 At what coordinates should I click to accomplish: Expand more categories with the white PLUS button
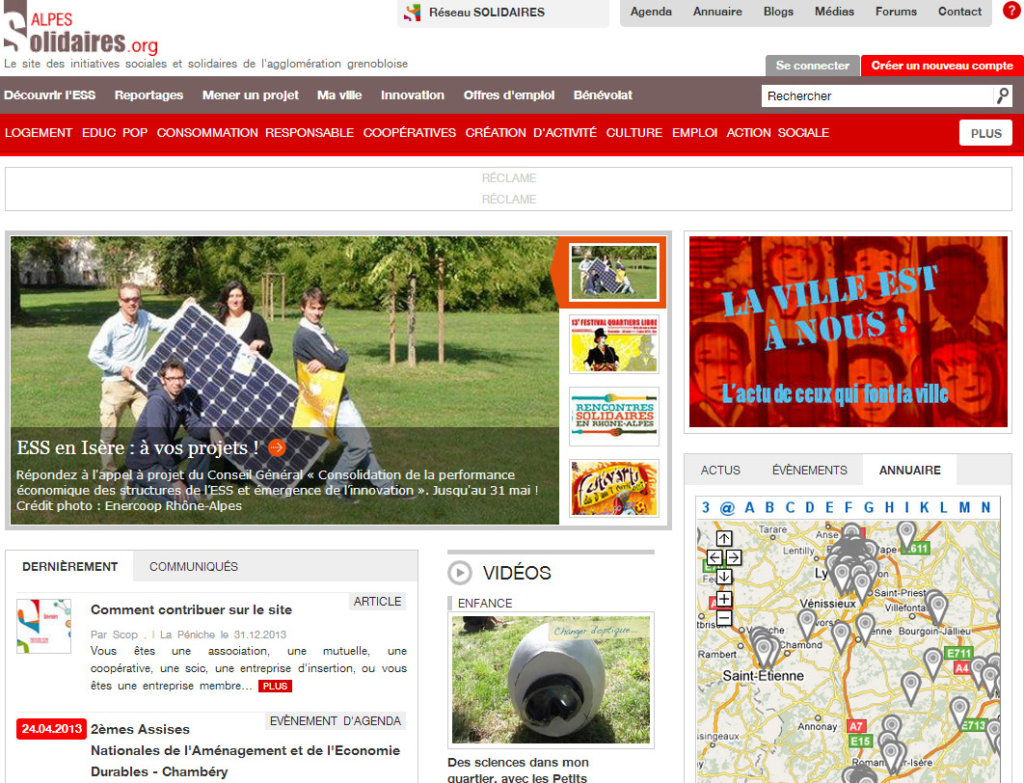985,133
